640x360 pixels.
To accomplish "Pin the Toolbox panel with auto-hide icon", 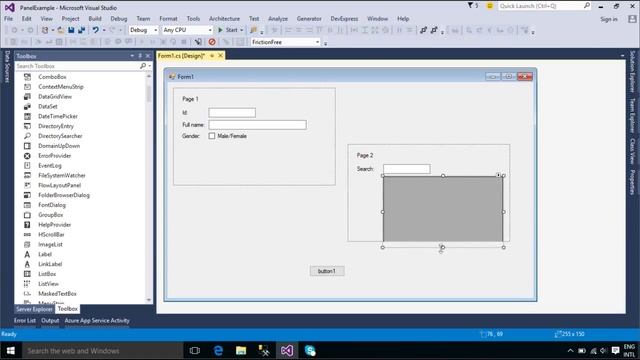I will (x=140, y=56).
